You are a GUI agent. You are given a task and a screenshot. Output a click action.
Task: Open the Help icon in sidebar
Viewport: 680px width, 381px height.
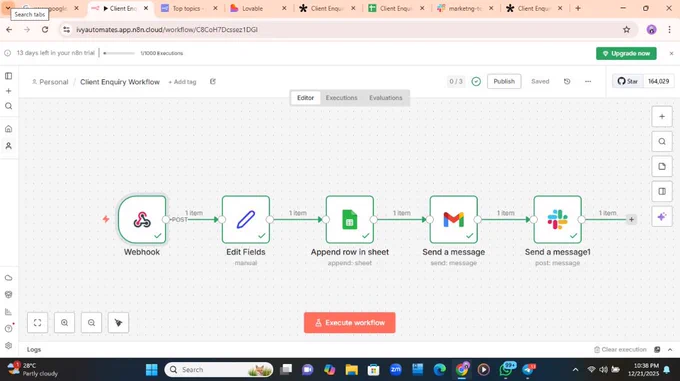tap(8, 329)
